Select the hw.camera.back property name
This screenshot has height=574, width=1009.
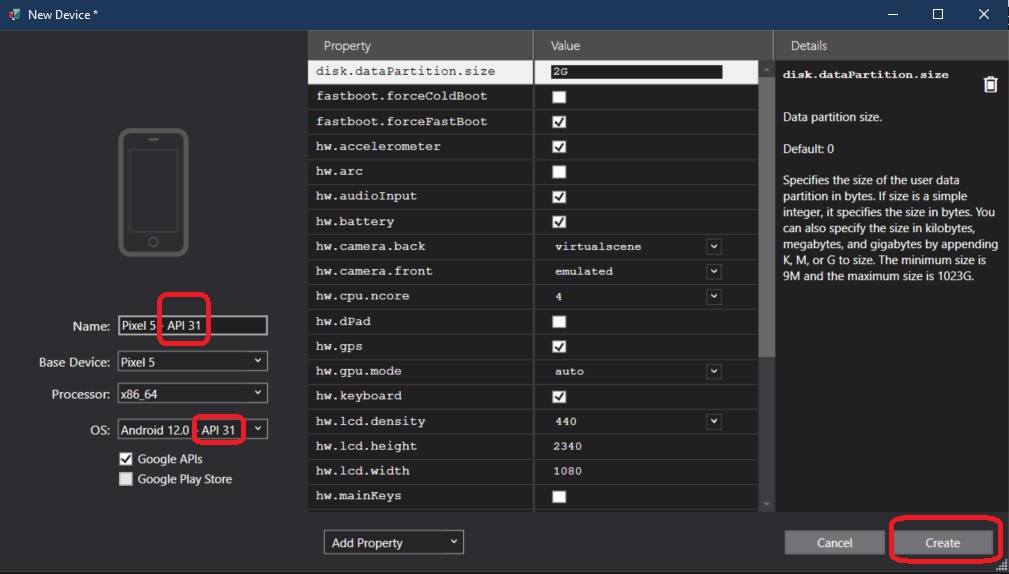point(371,246)
